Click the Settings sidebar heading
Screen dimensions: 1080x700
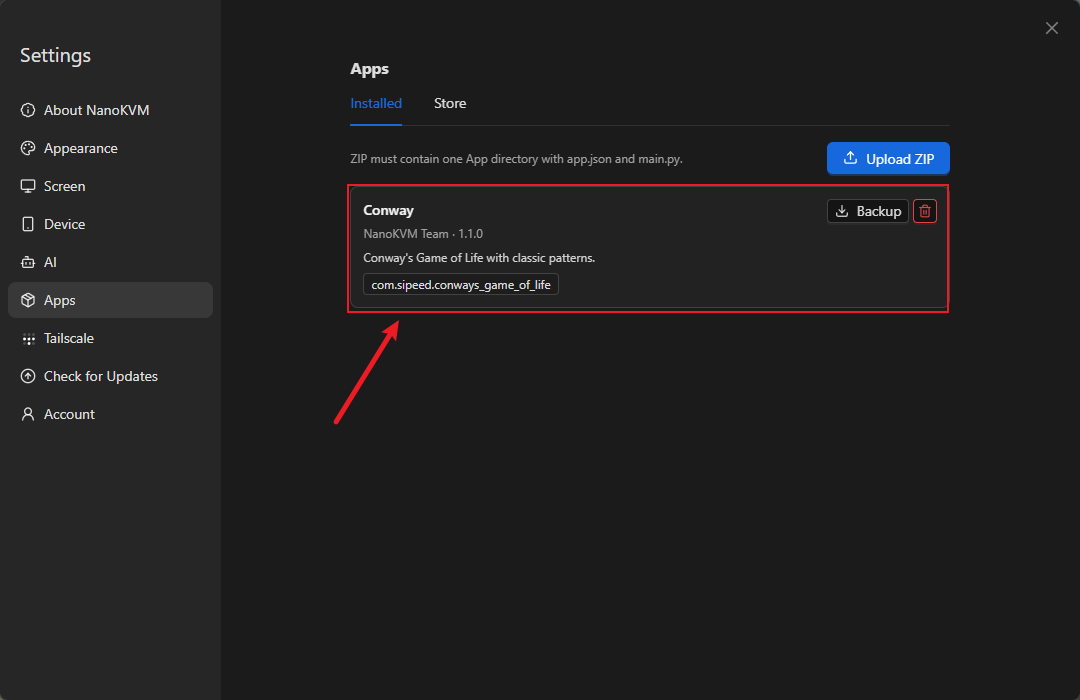click(x=55, y=55)
